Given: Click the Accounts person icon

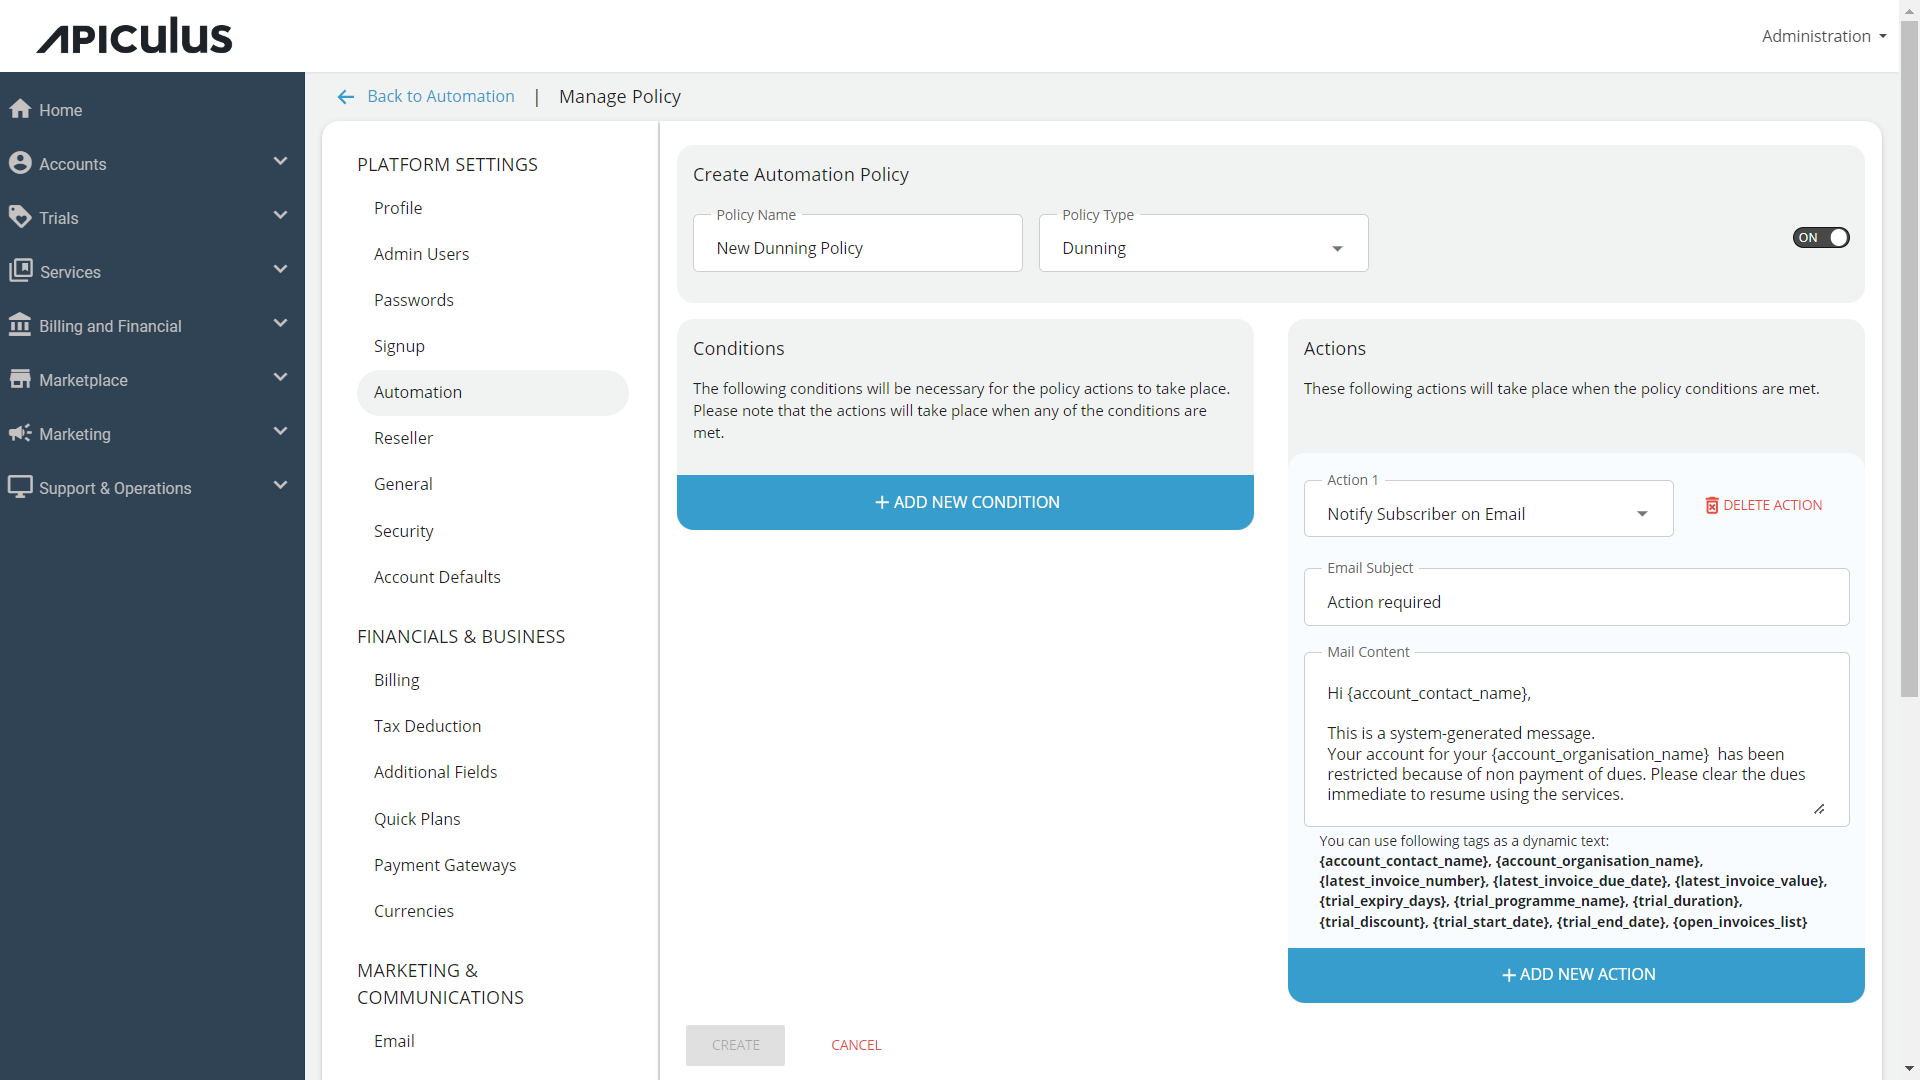Looking at the screenshot, I should pyautogui.click(x=20, y=163).
